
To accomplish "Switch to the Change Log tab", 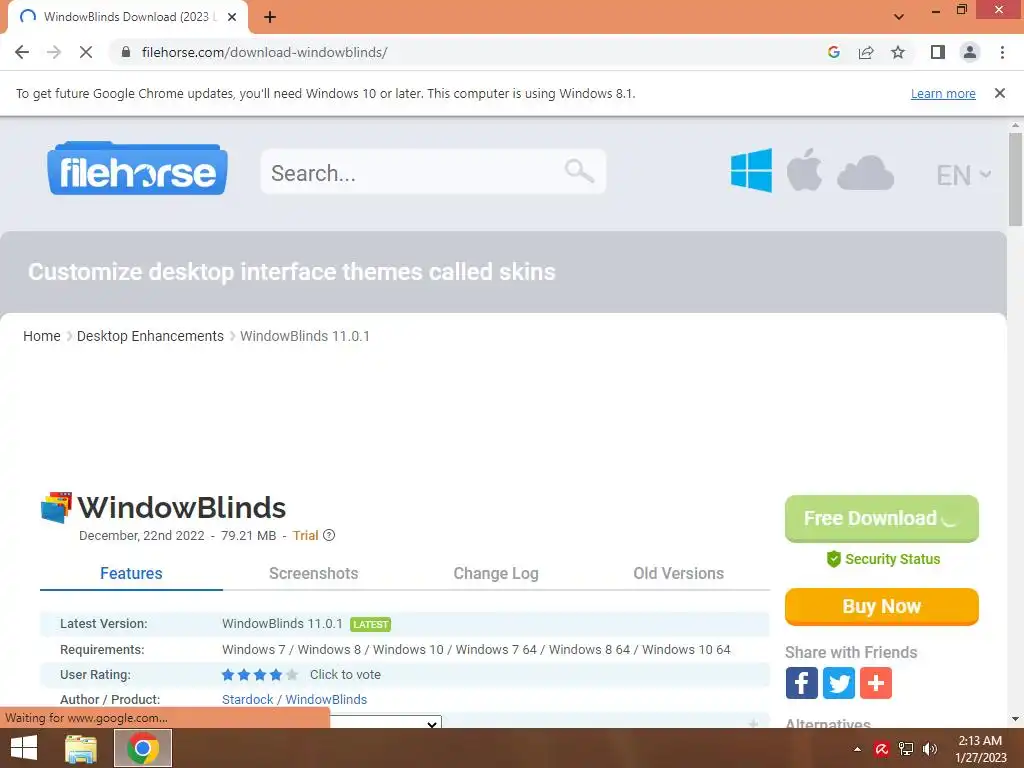I will point(496,573).
